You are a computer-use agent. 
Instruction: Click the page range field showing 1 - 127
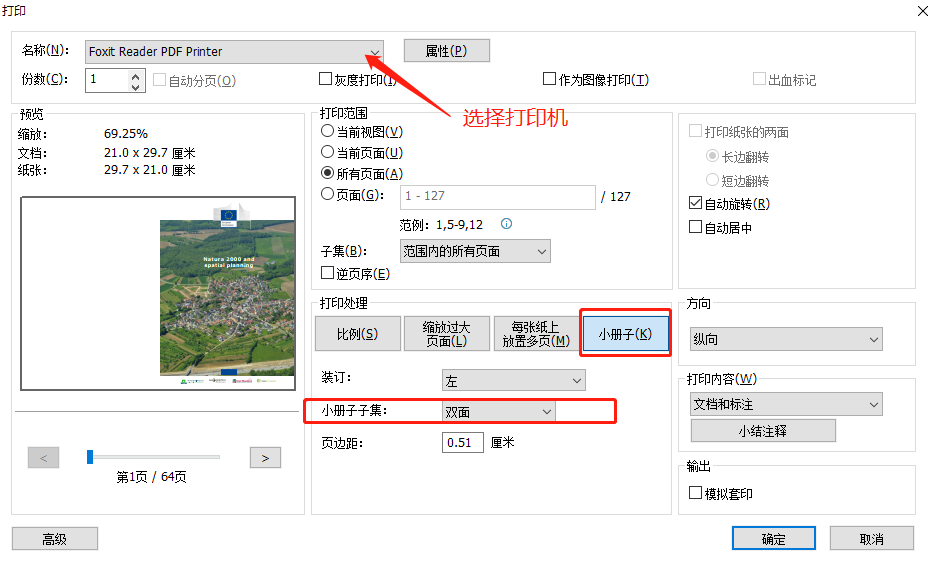[497, 196]
